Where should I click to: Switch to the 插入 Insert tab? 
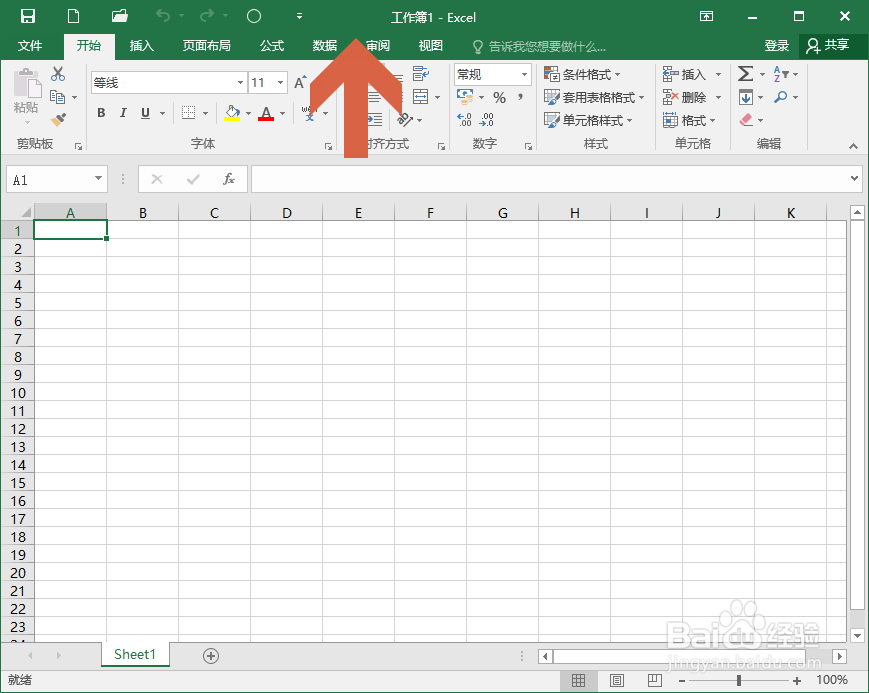141,45
